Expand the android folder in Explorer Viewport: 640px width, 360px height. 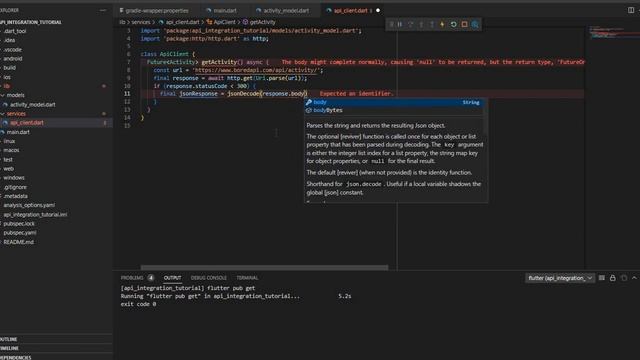point(13,59)
